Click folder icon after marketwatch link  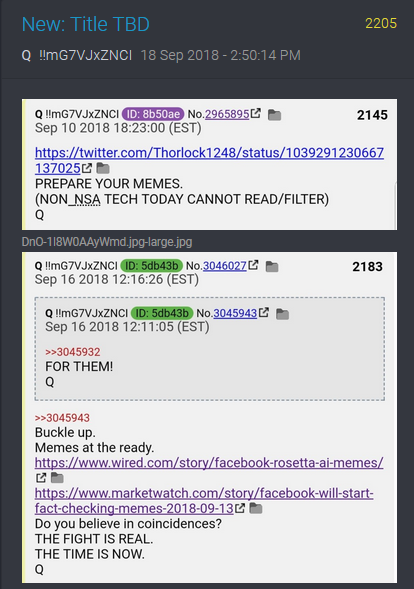pyautogui.click(x=256, y=508)
